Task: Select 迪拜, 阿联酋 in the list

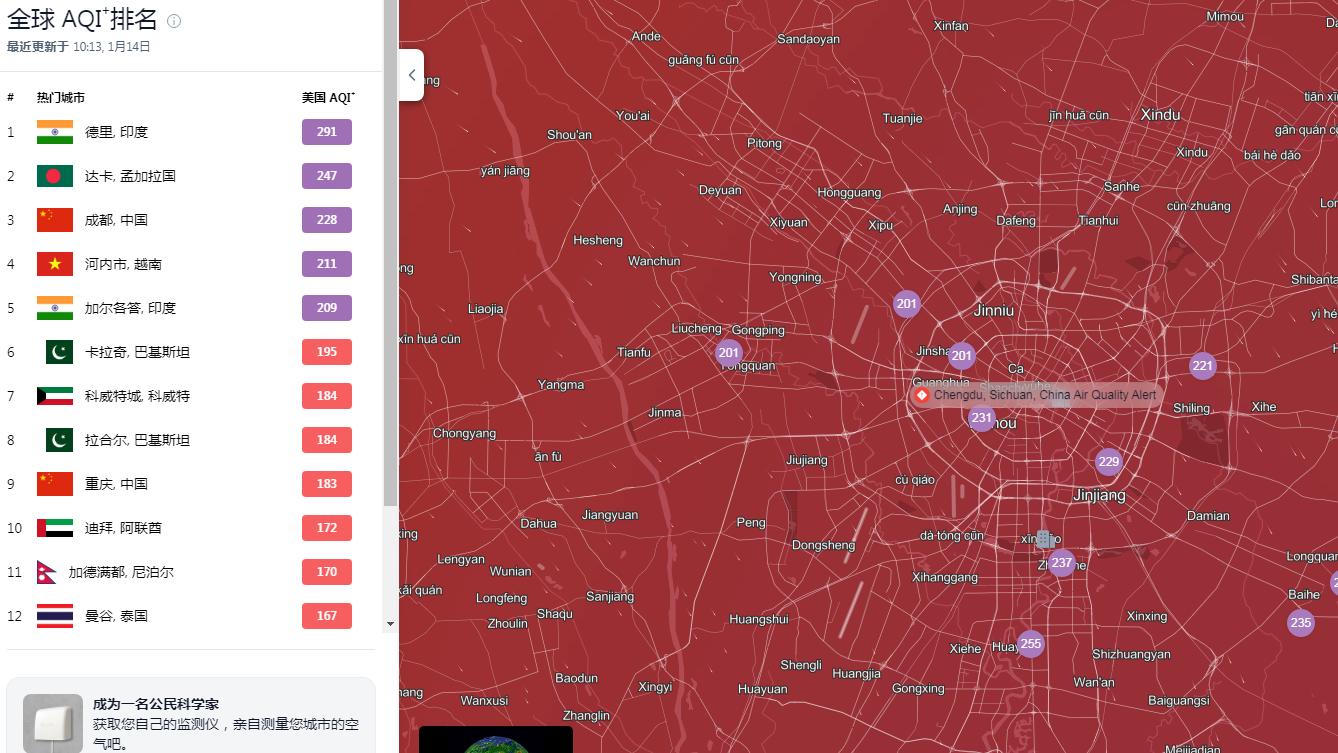Action: point(123,528)
